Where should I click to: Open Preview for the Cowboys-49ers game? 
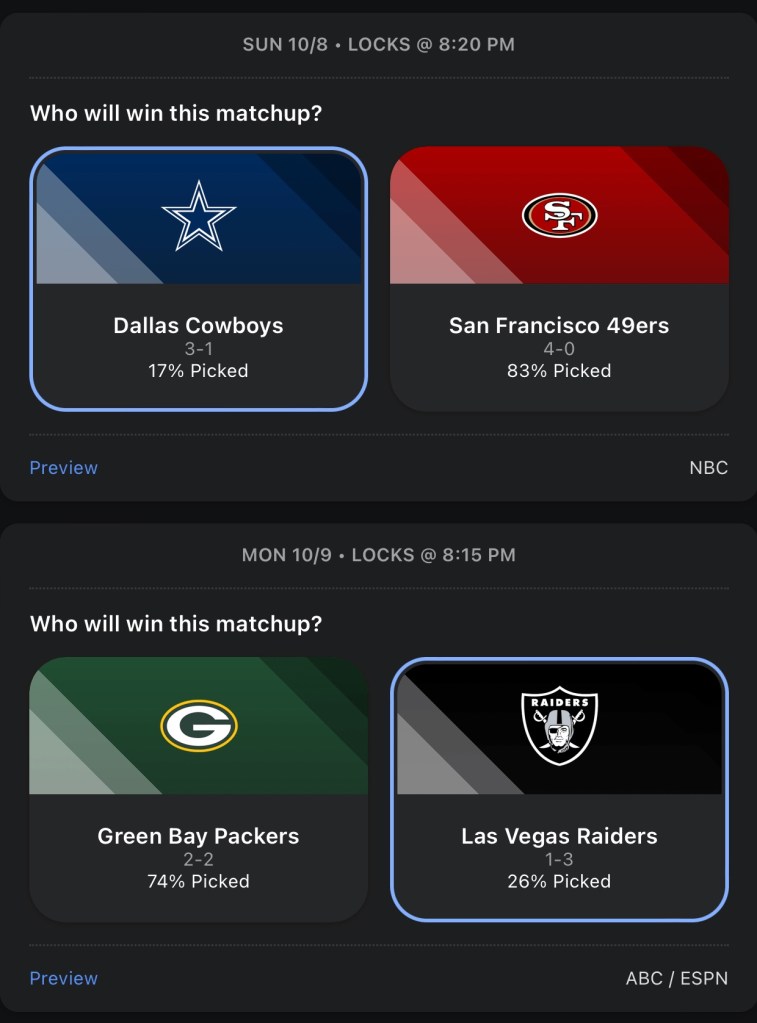pyautogui.click(x=64, y=468)
